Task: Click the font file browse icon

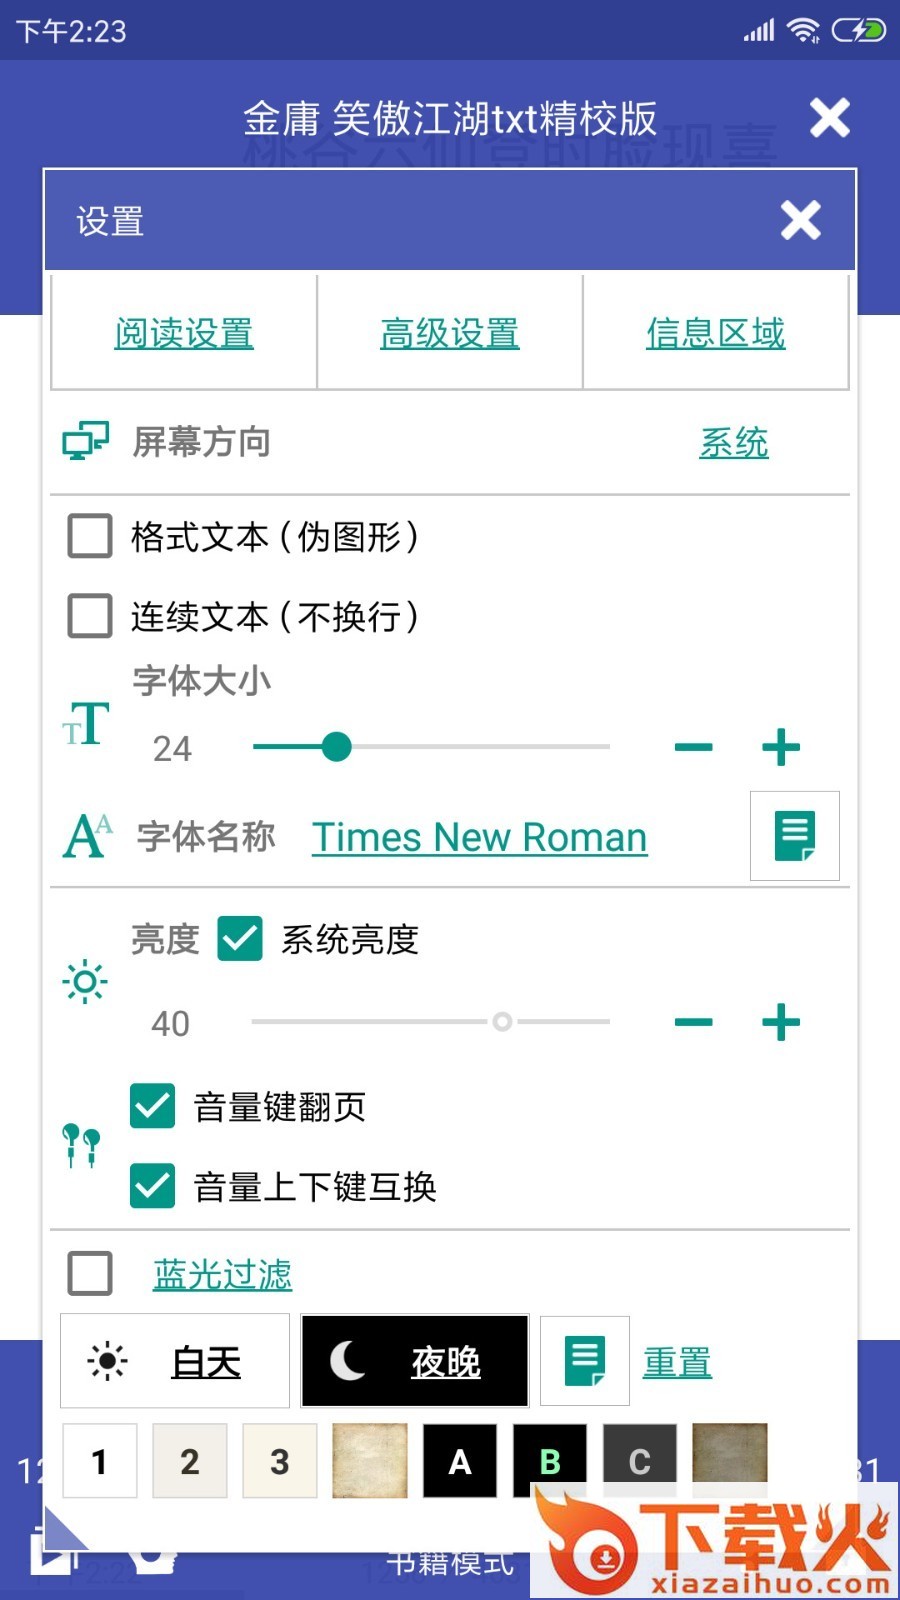Action: tap(794, 836)
